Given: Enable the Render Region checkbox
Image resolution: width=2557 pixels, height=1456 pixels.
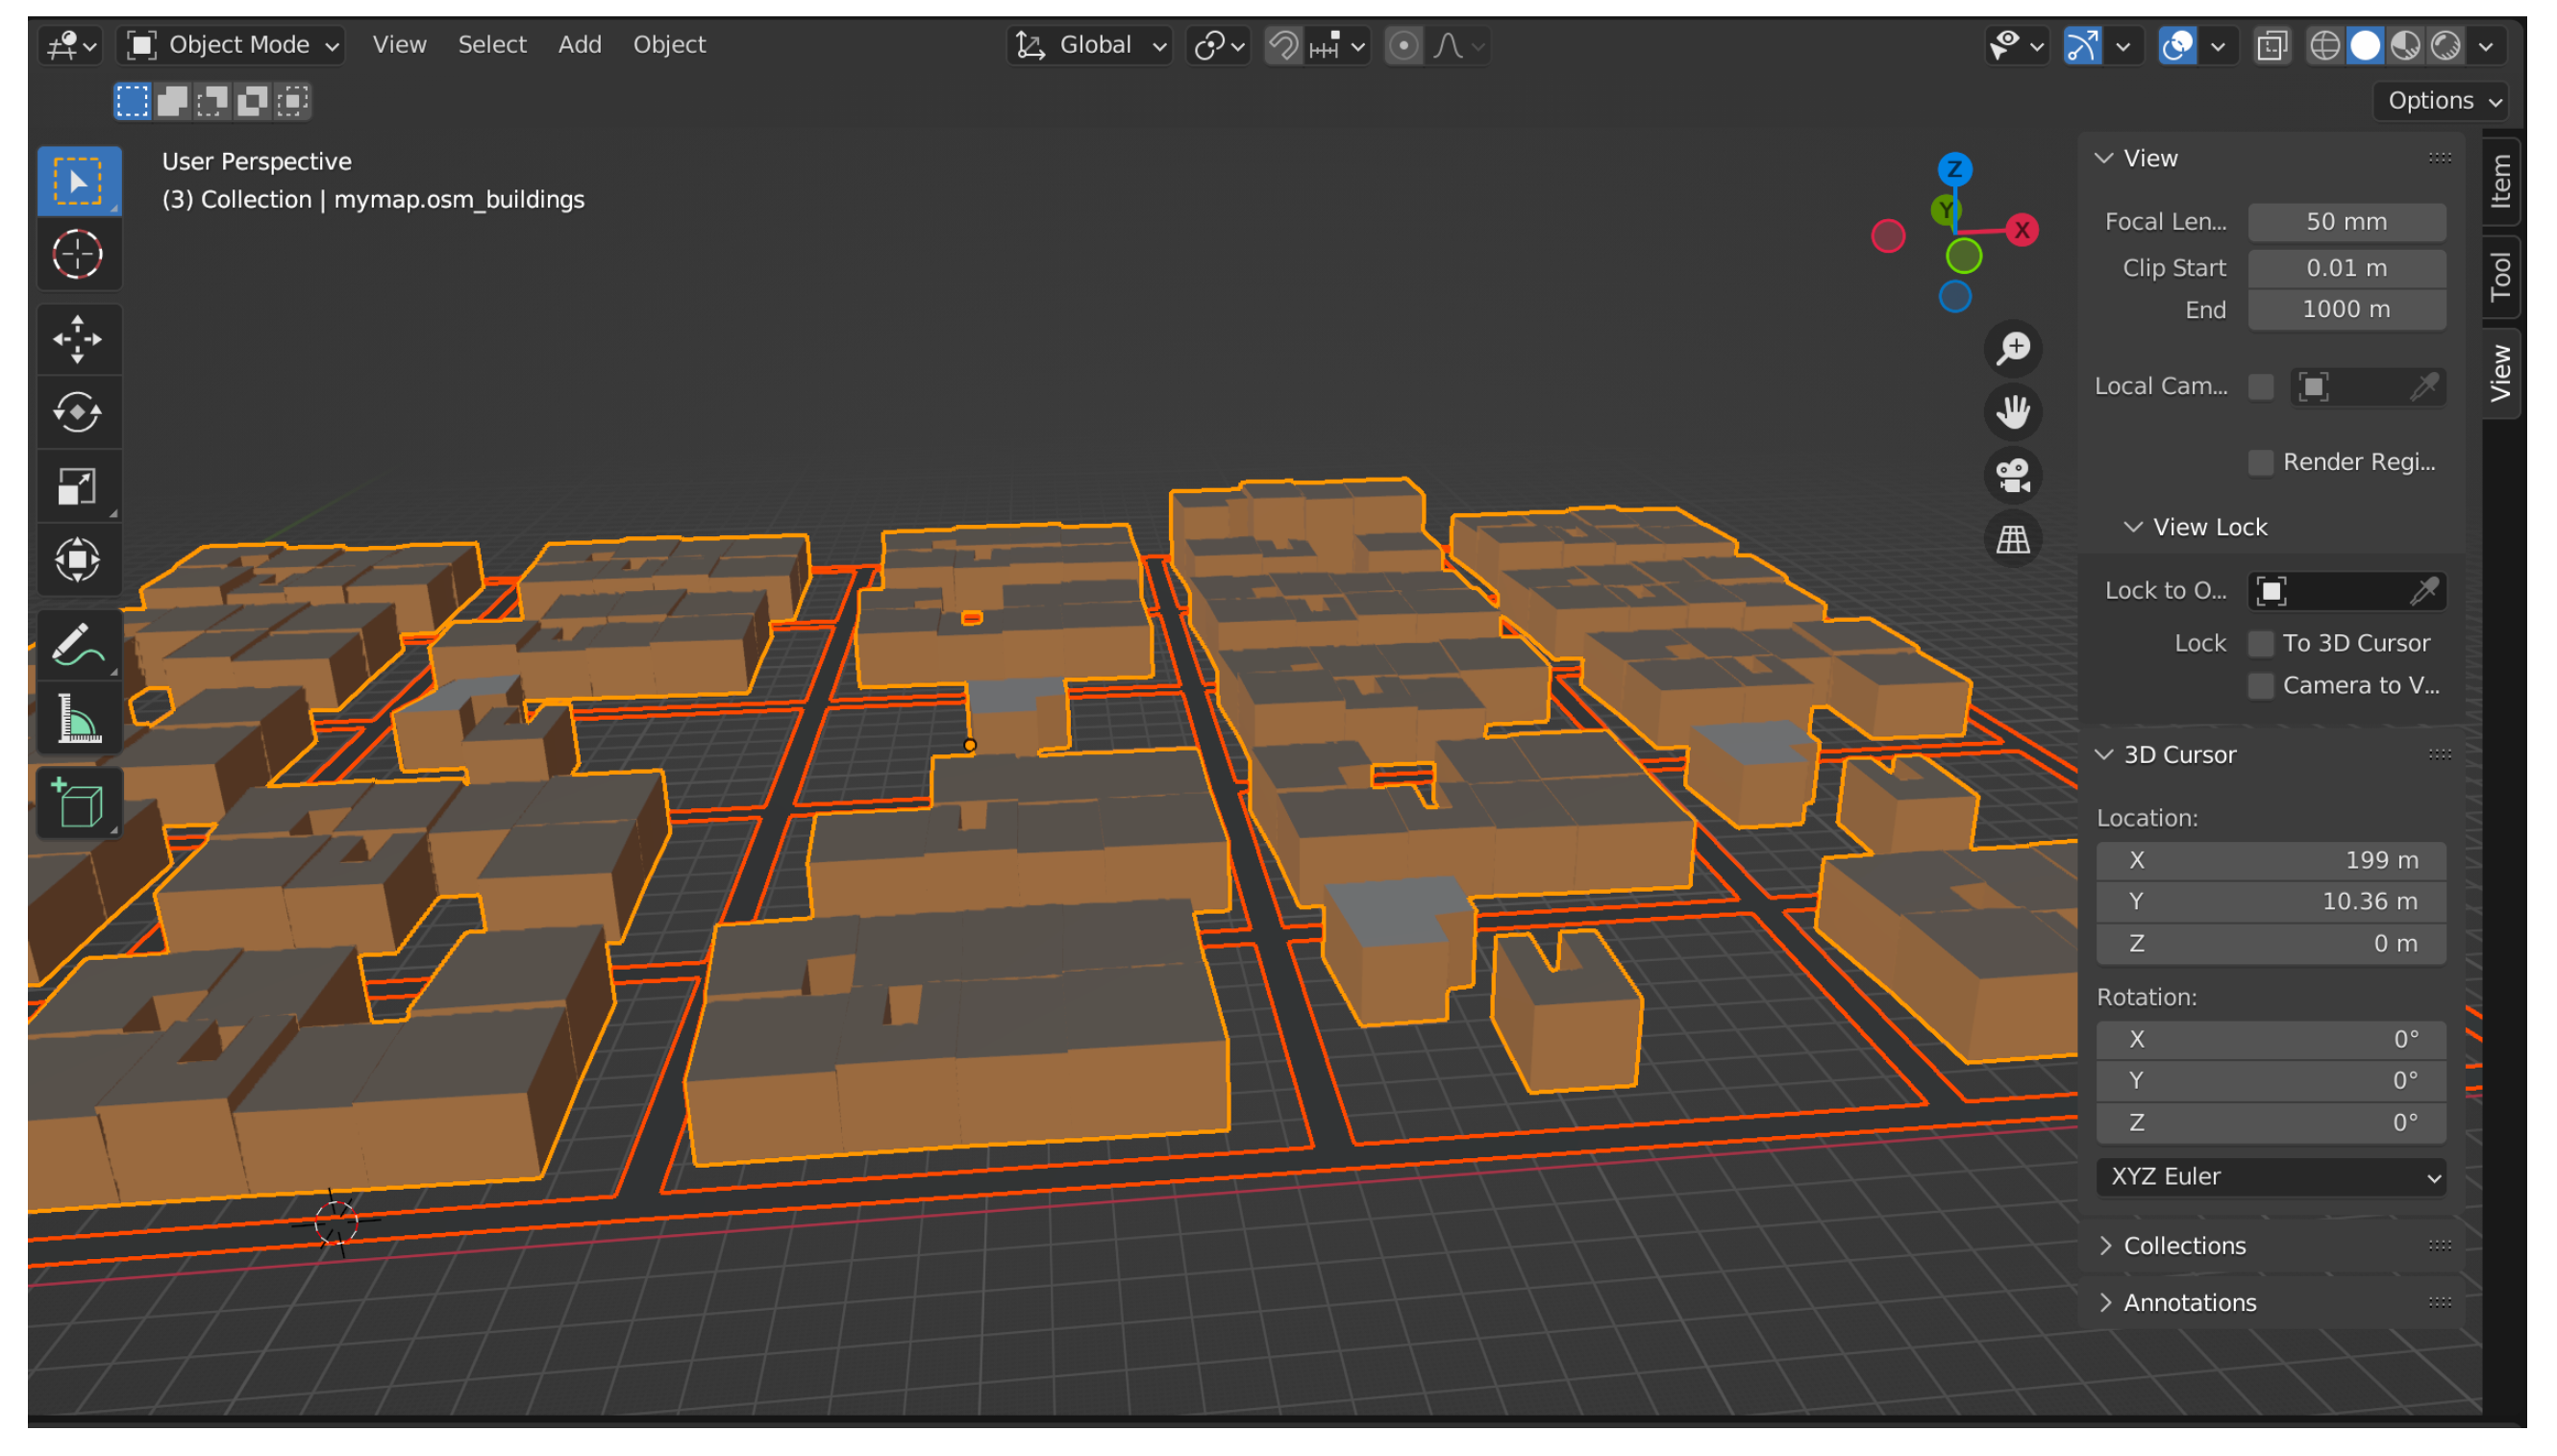Looking at the screenshot, I should [2259, 462].
